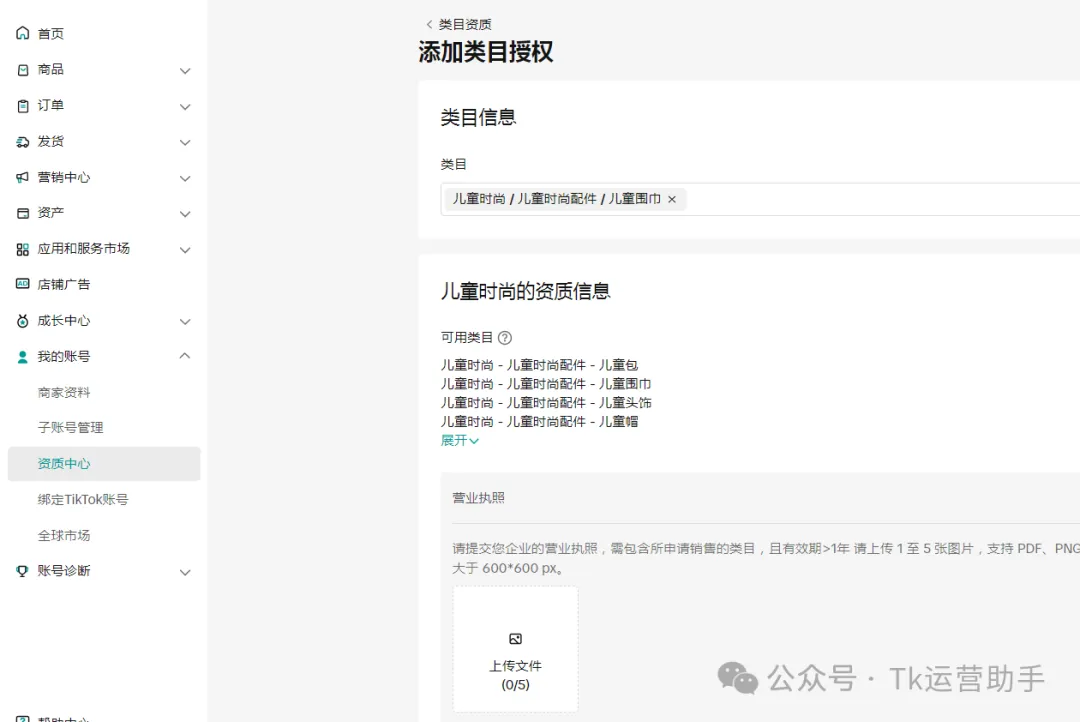This screenshot has width=1080, height=722.
Task: Click the 营销中心 megaphone icon
Action: tap(23, 178)
